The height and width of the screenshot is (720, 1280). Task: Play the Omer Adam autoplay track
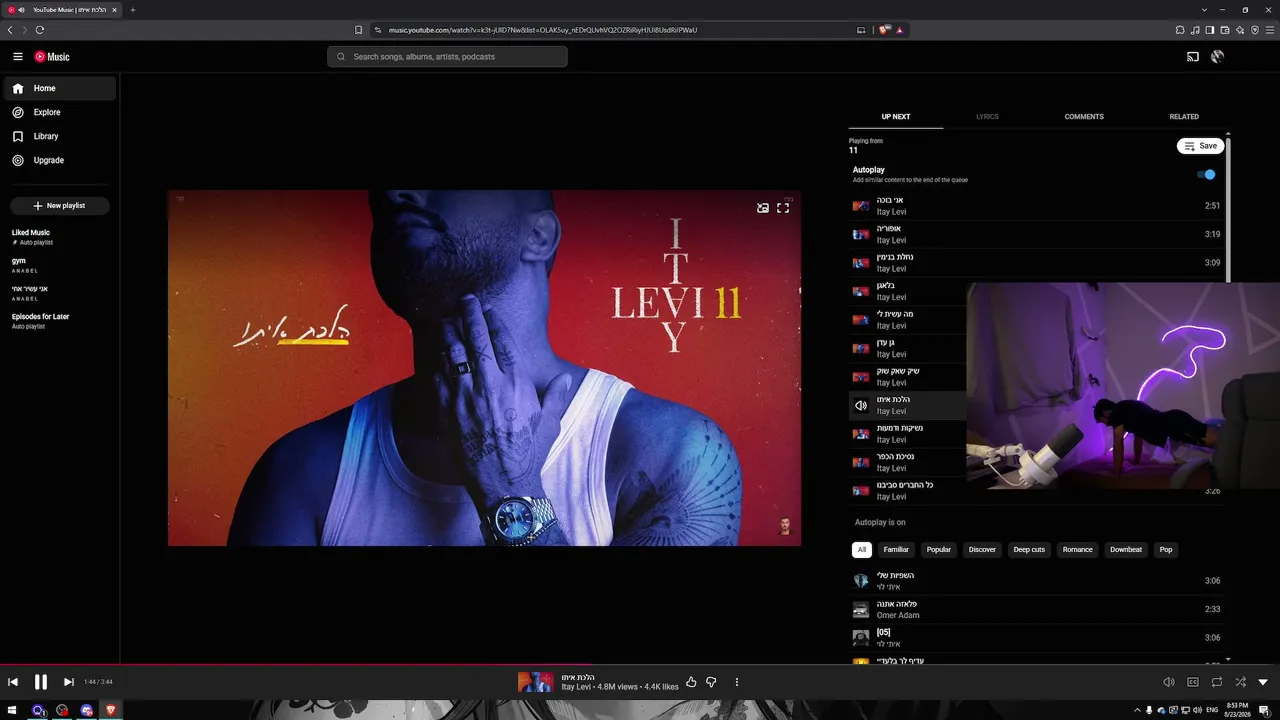click(x=1036, y=609)
